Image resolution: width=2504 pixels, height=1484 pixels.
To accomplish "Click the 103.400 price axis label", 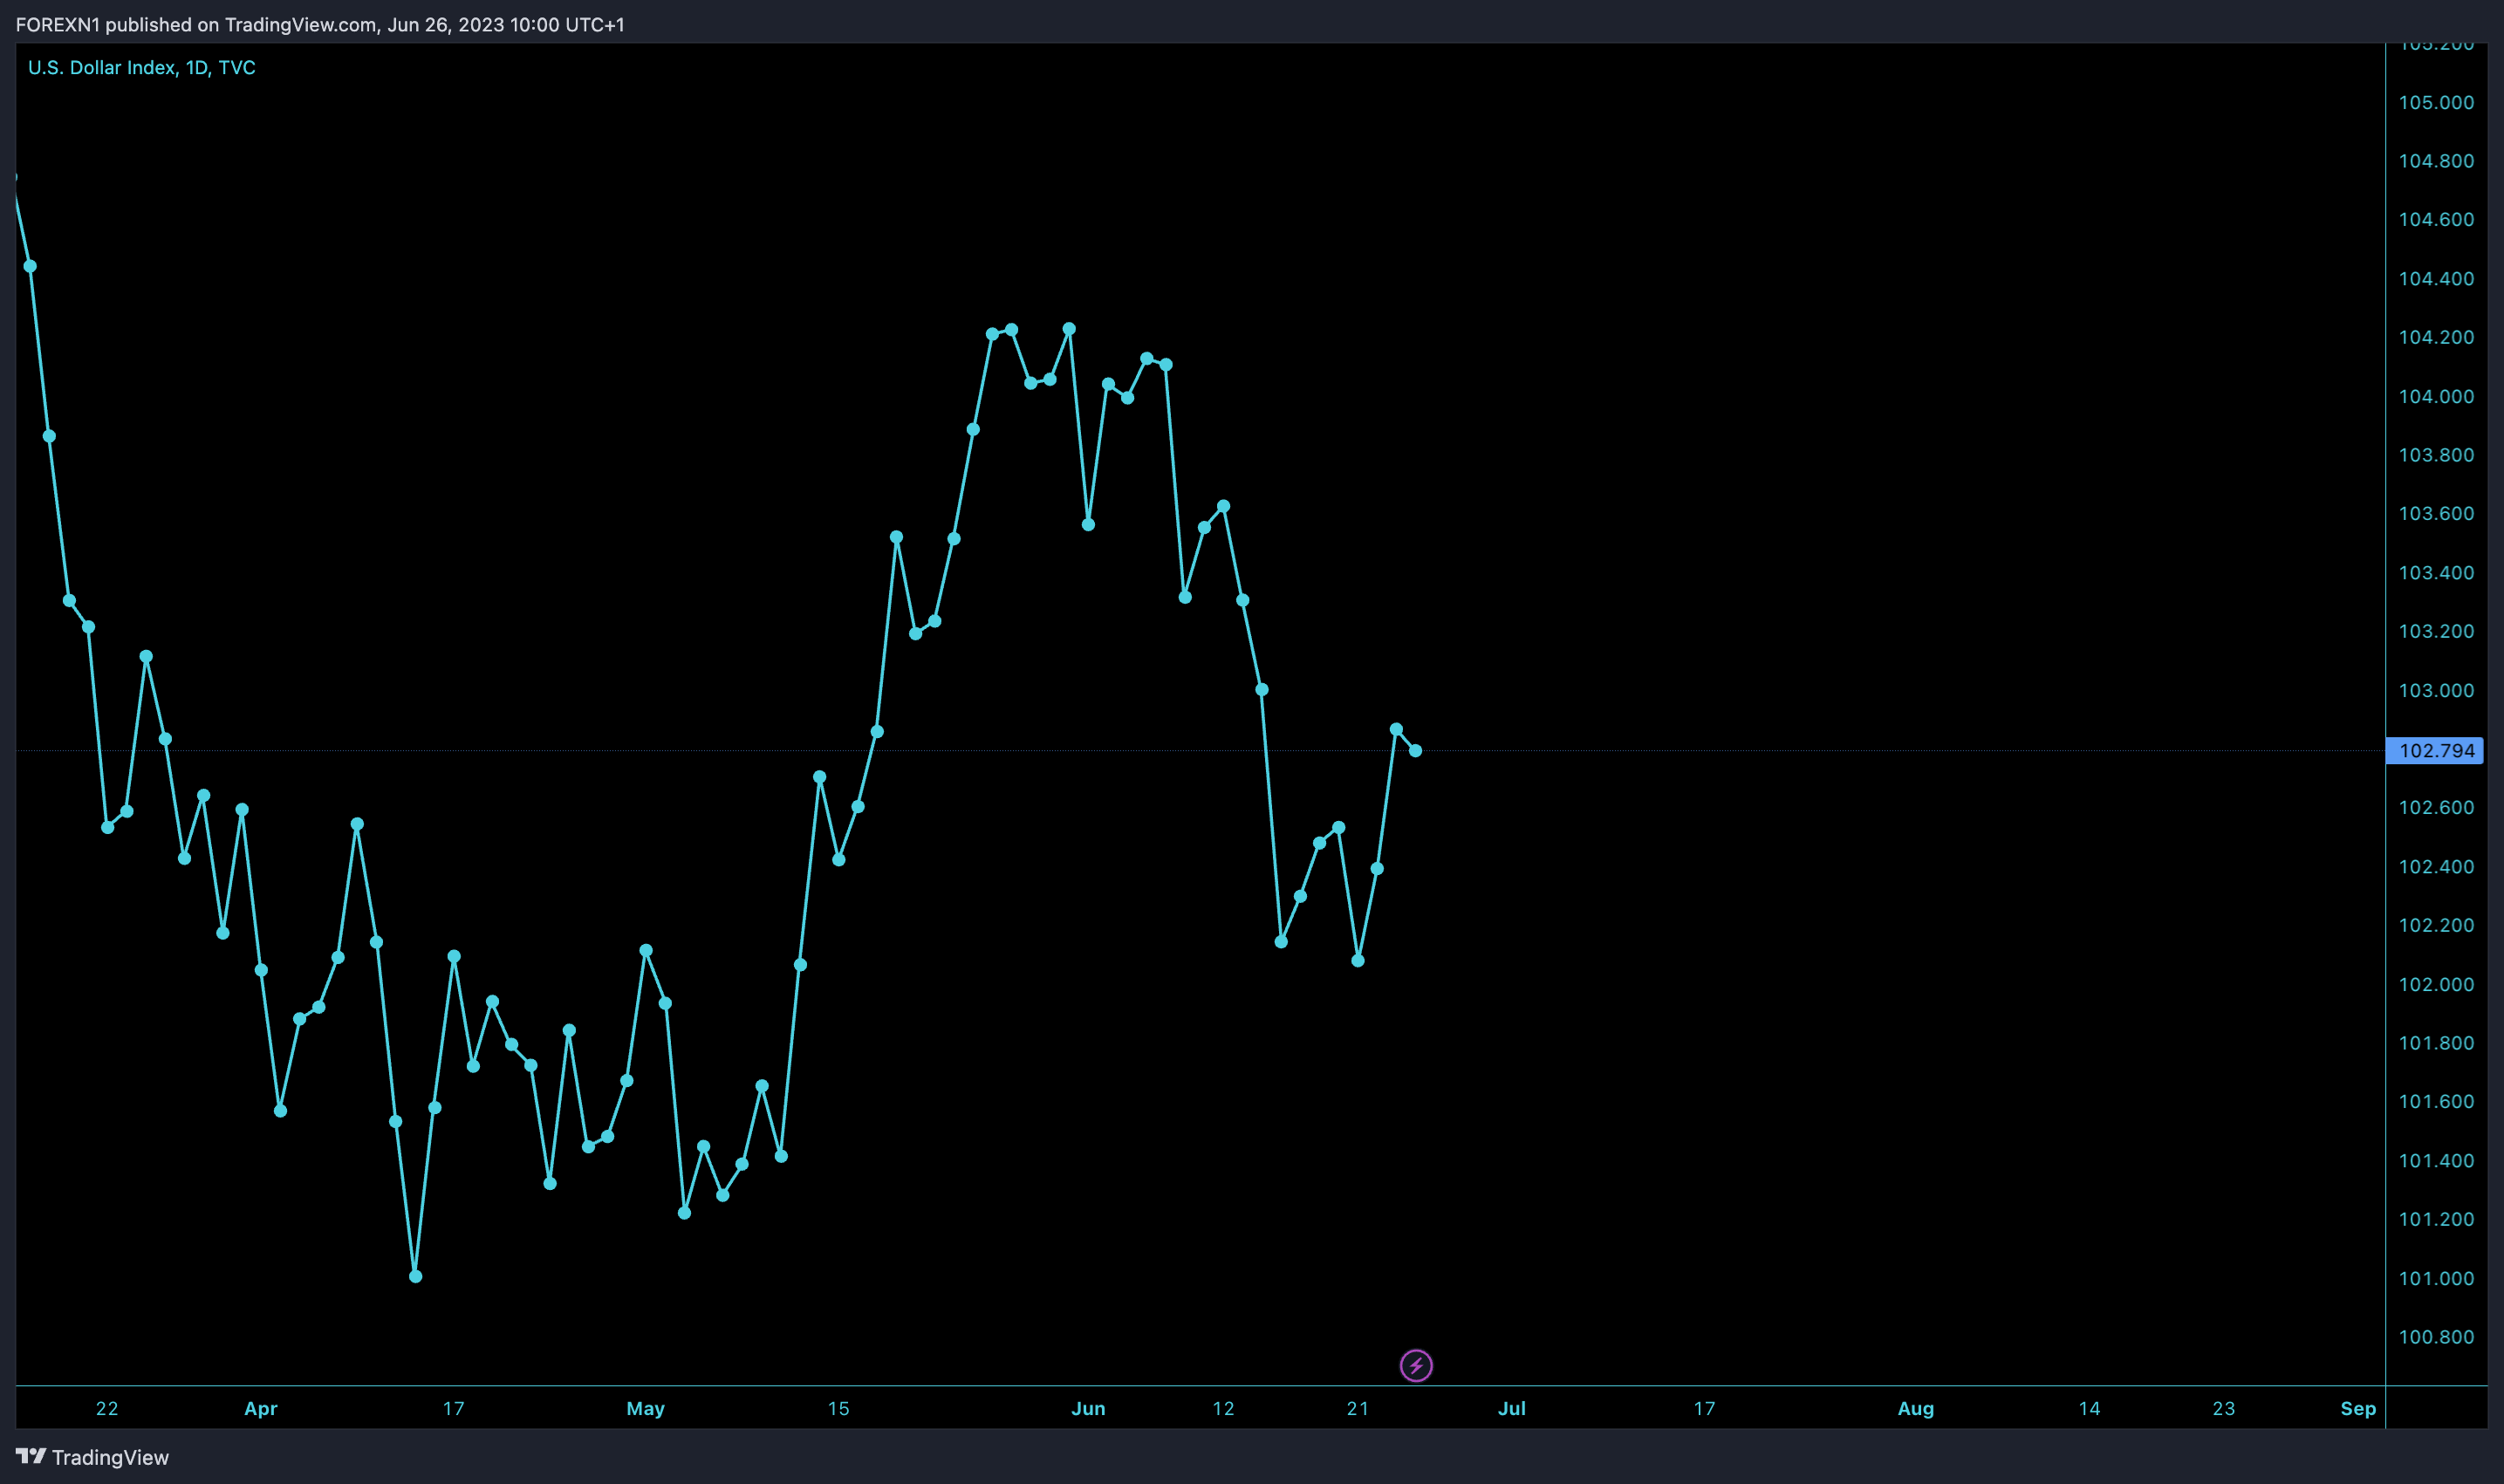I will [x=2436, y=572].
